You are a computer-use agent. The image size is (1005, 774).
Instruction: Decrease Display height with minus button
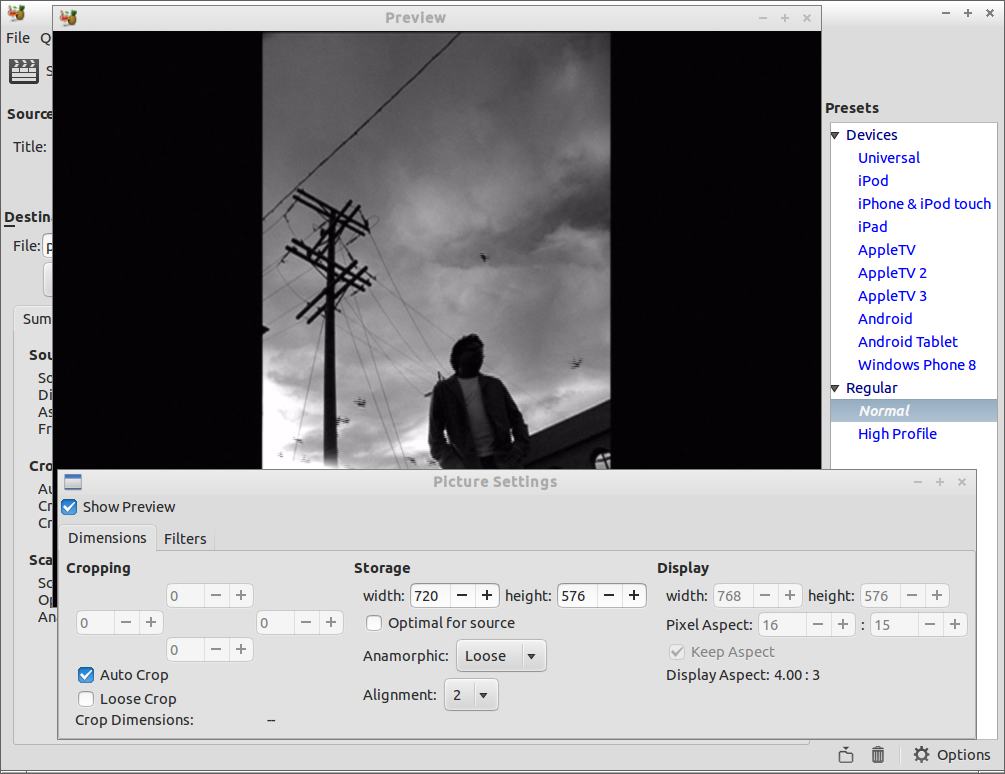pyautogui.click(x=912, y=596)
